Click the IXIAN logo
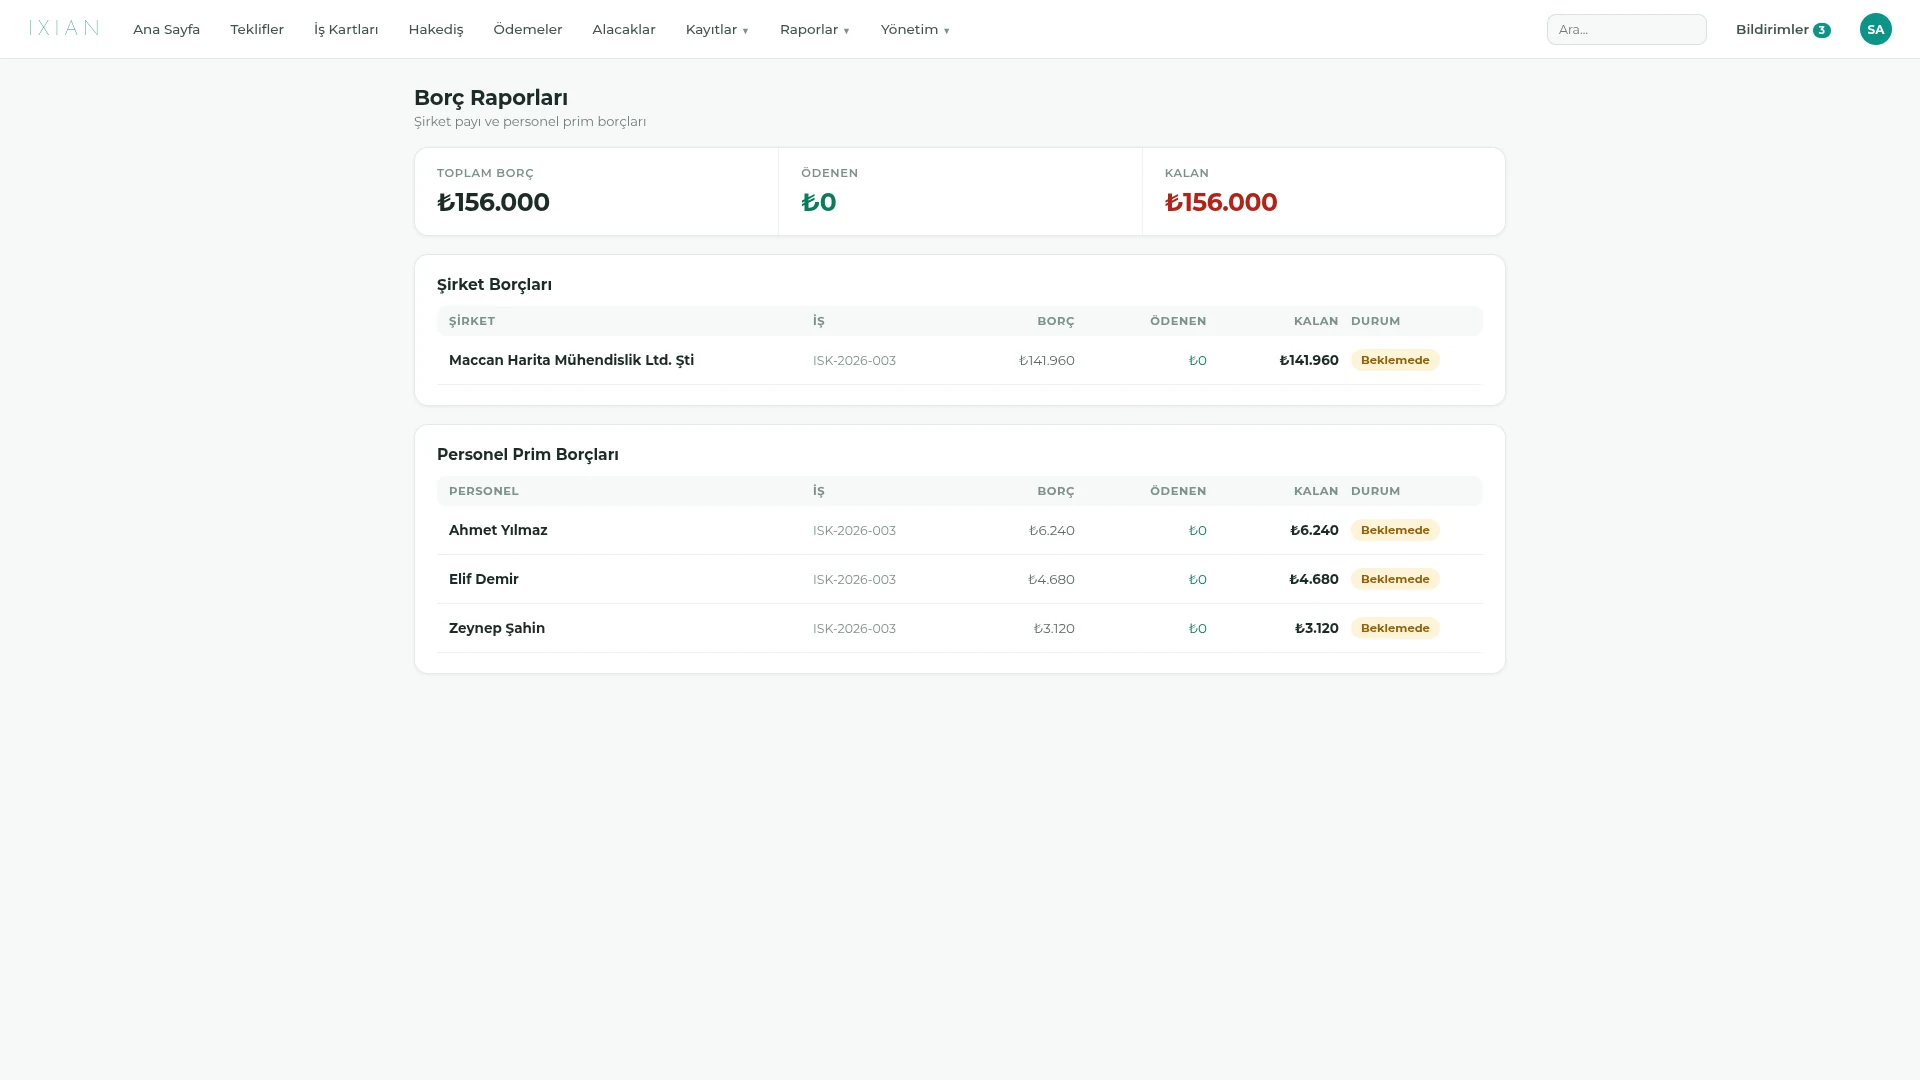Screen dimensions: 1920x1080 (x=64, y=28)
